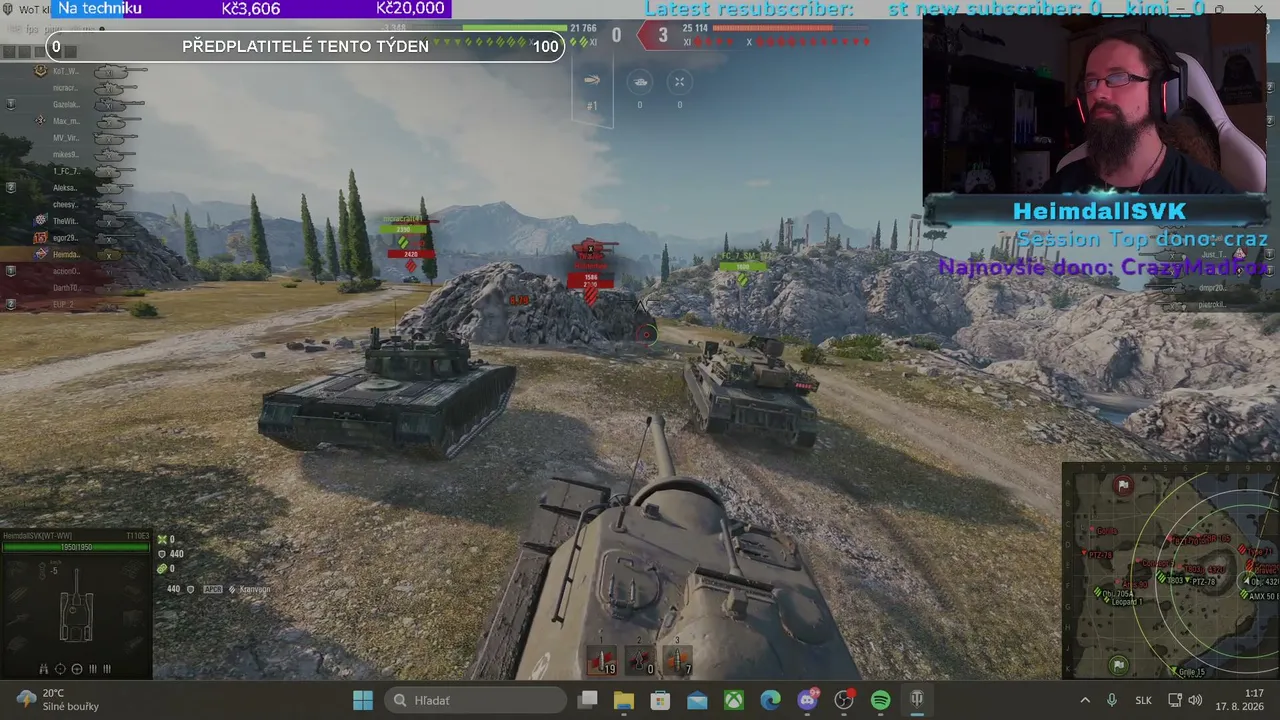The width and height of the screenshot is (1280, 720).
Task: Click the streamer webcam overlay
Action: (1094, 103)
